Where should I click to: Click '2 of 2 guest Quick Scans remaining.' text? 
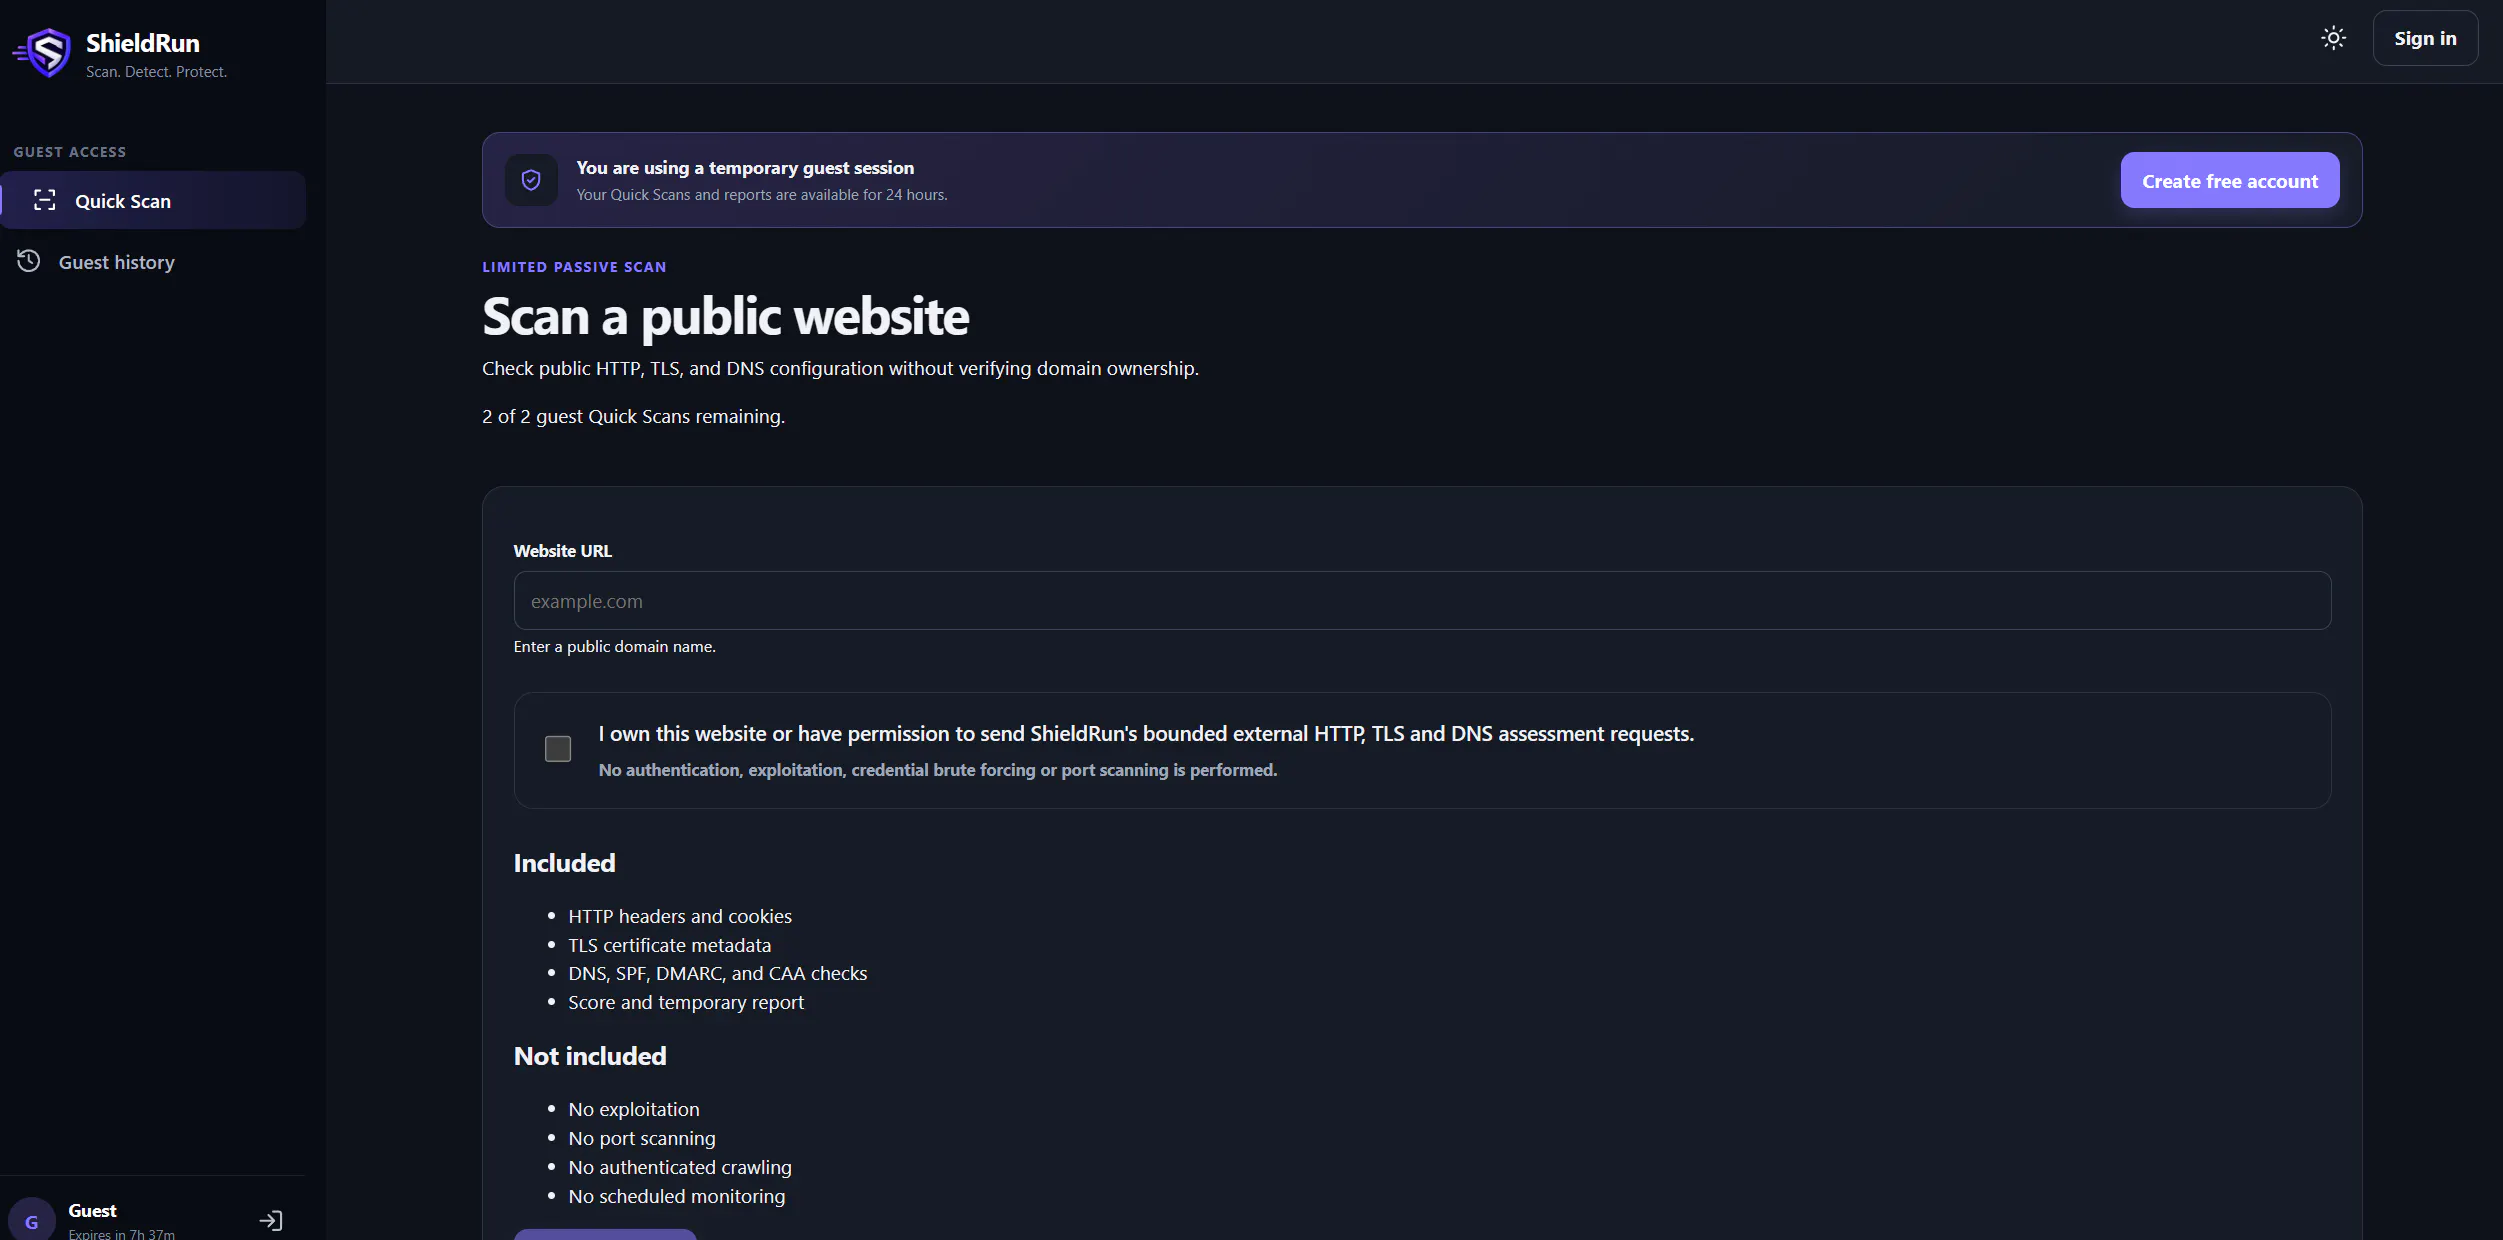(633, 416)
